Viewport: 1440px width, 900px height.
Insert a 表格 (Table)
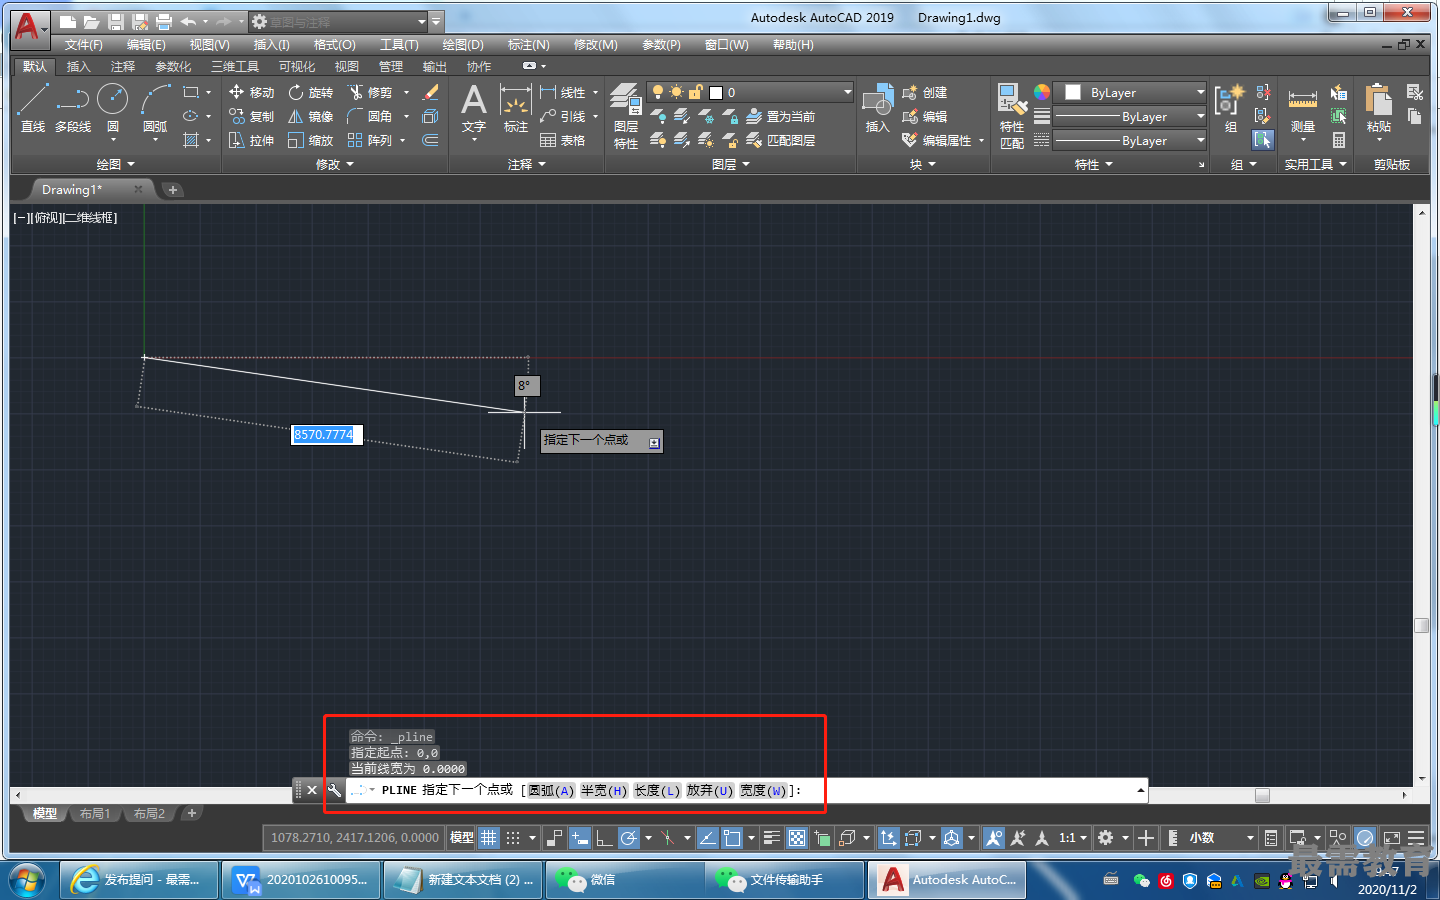[x=563, y=140]
